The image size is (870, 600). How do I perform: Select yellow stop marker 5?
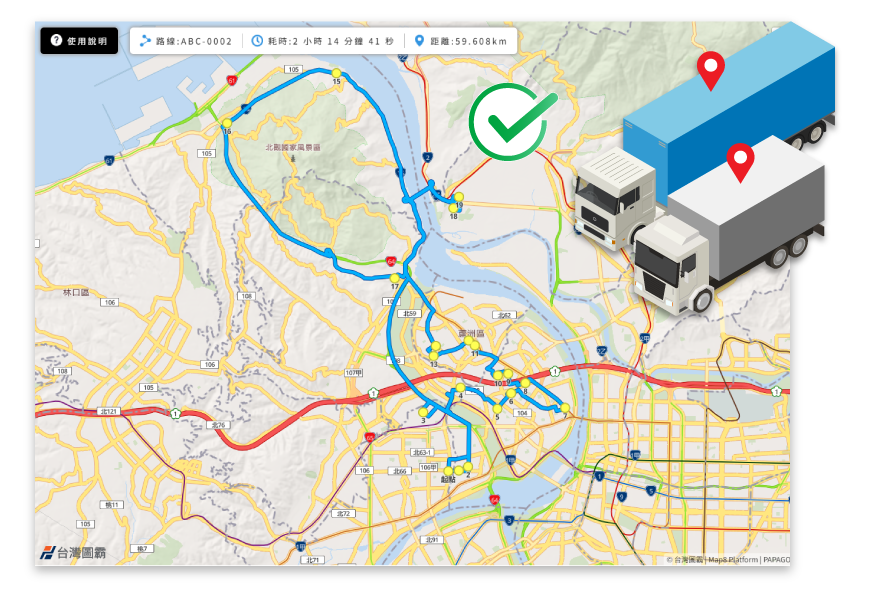[x=497, y=409]
